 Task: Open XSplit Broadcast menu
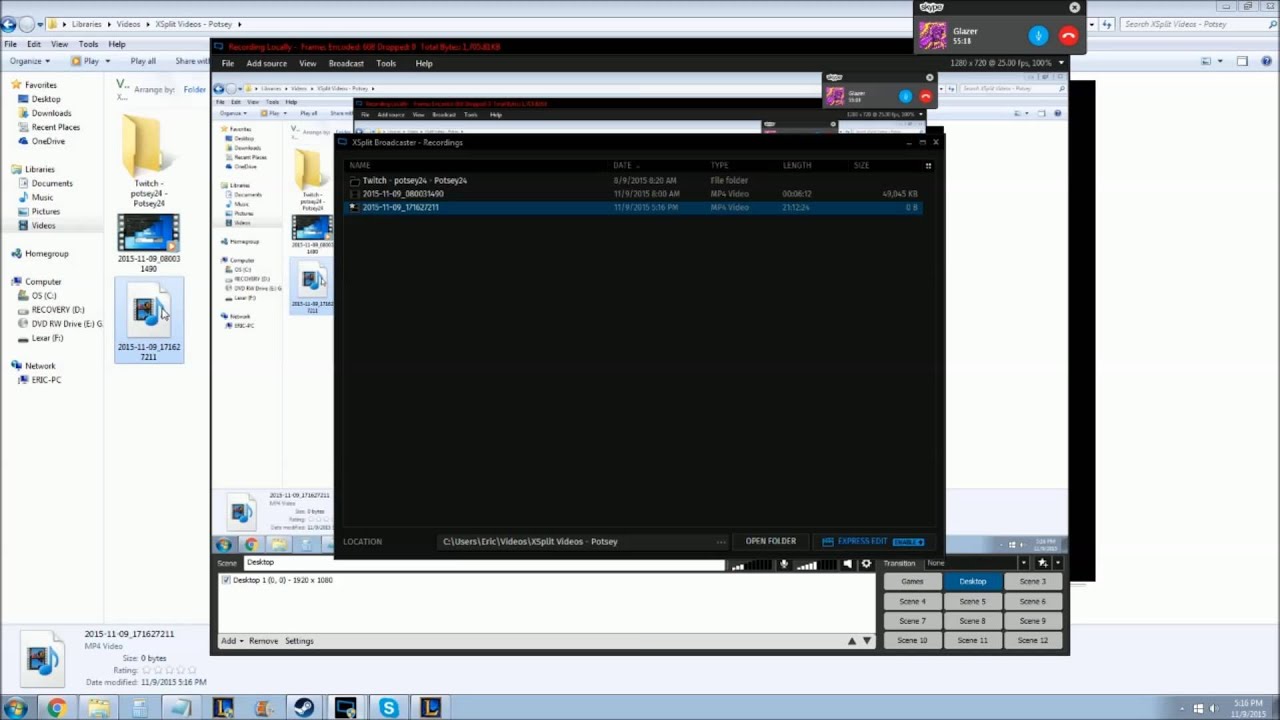346,63
